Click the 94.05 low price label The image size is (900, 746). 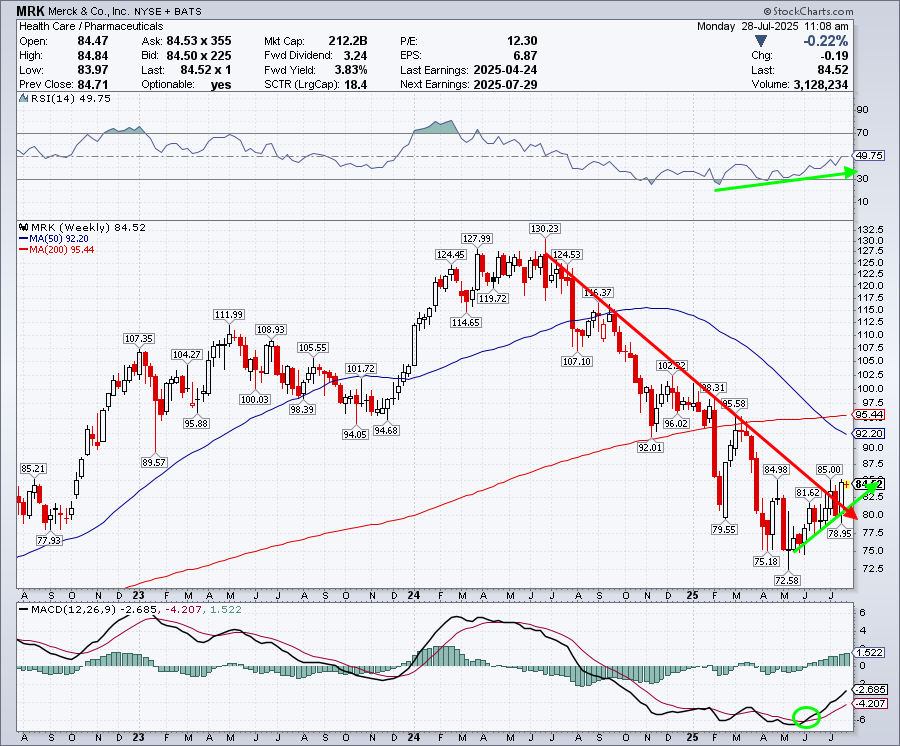click(x=355, y=434)
